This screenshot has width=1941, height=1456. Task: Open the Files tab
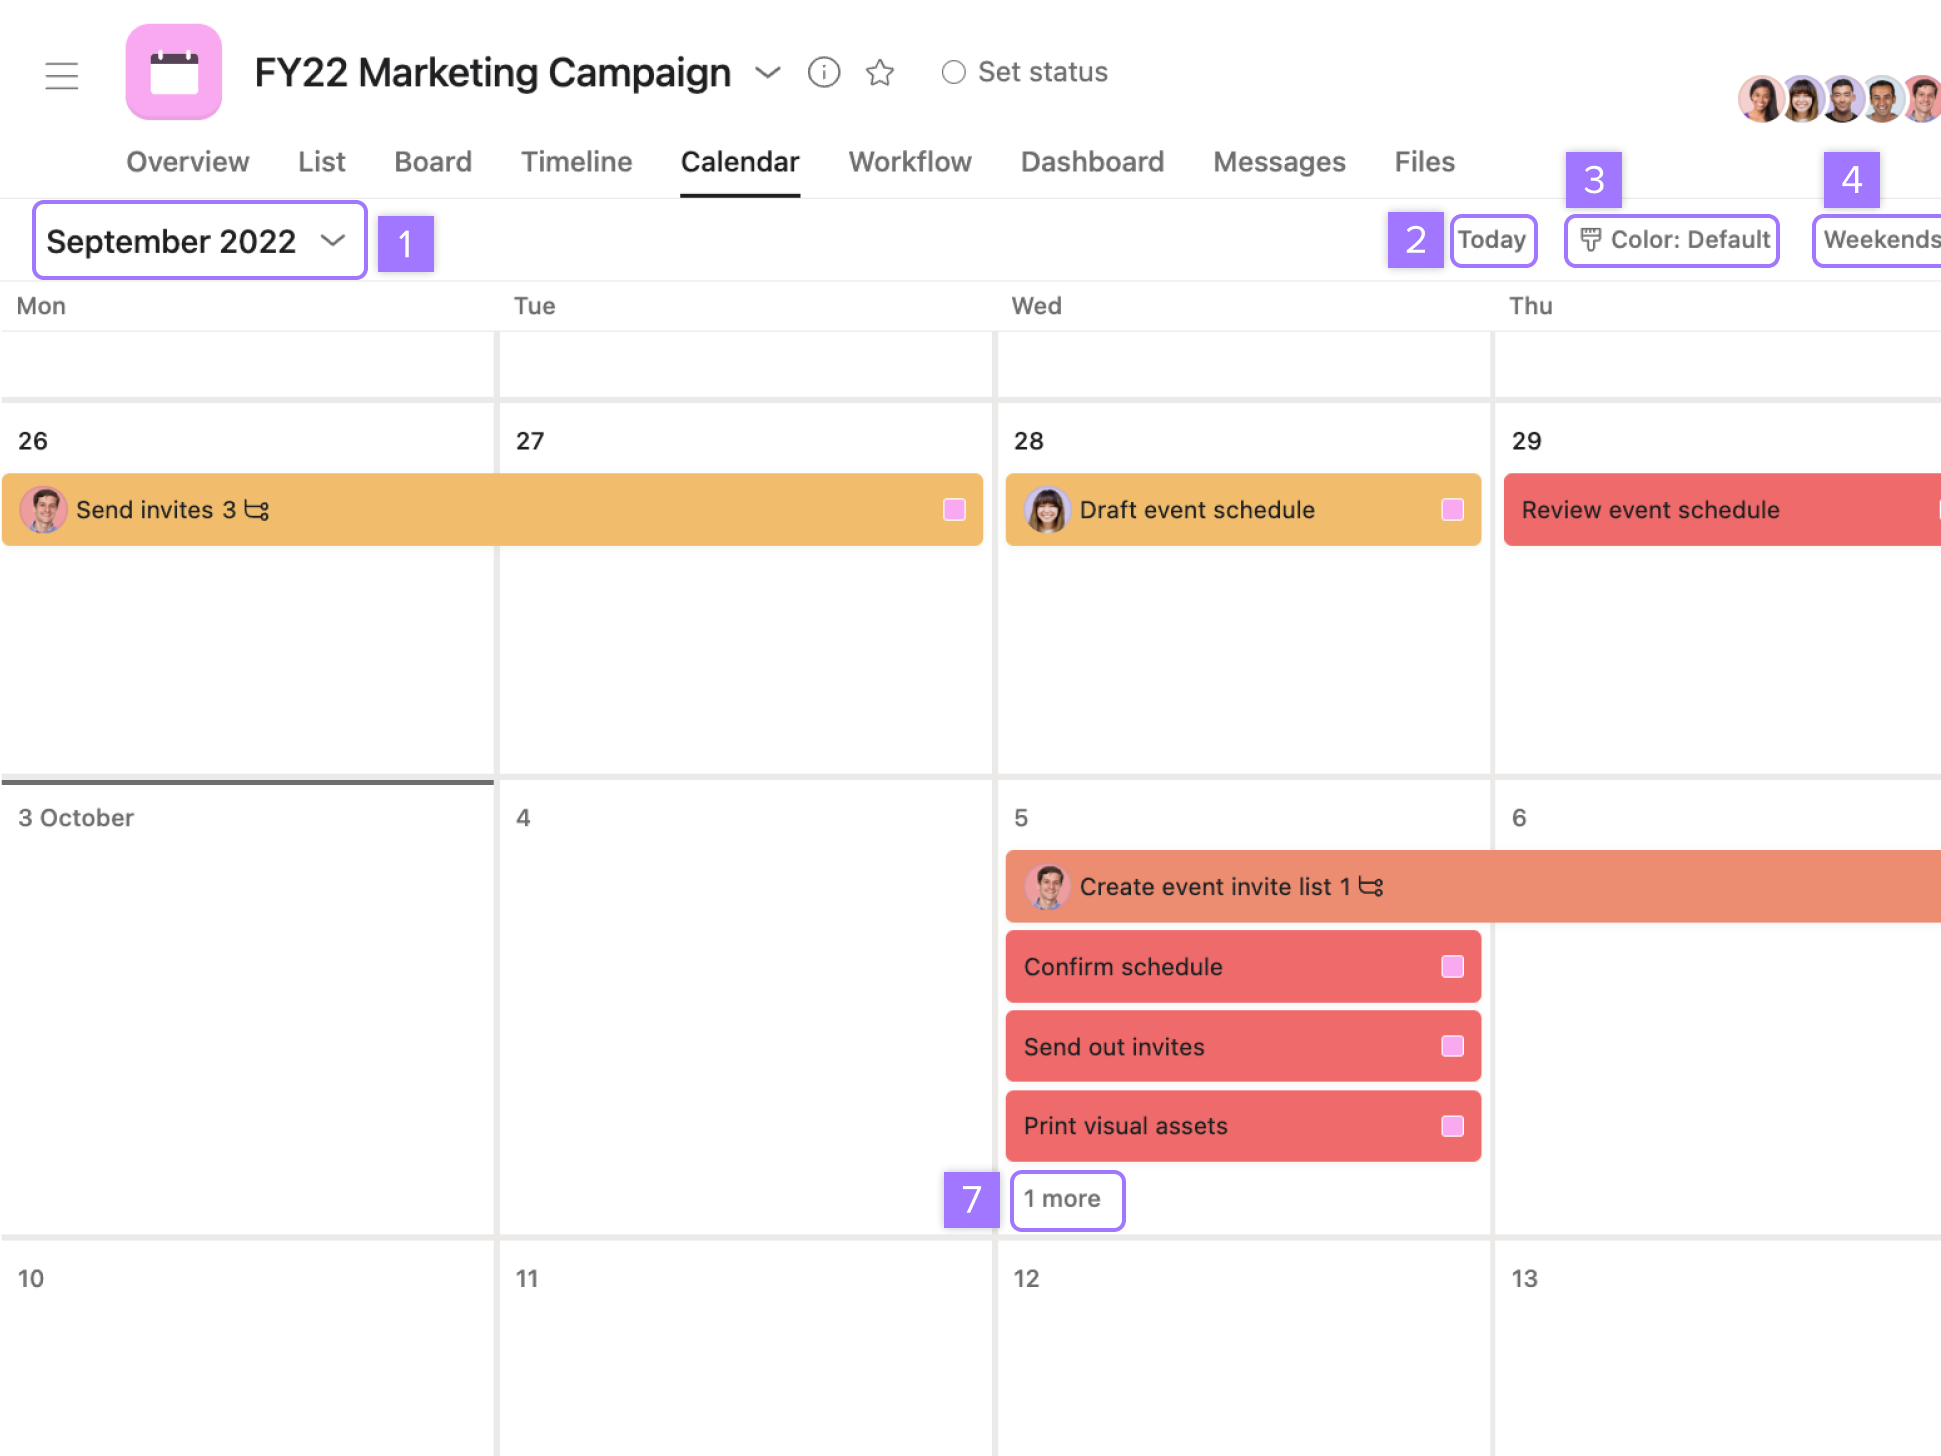(1425, 162)
